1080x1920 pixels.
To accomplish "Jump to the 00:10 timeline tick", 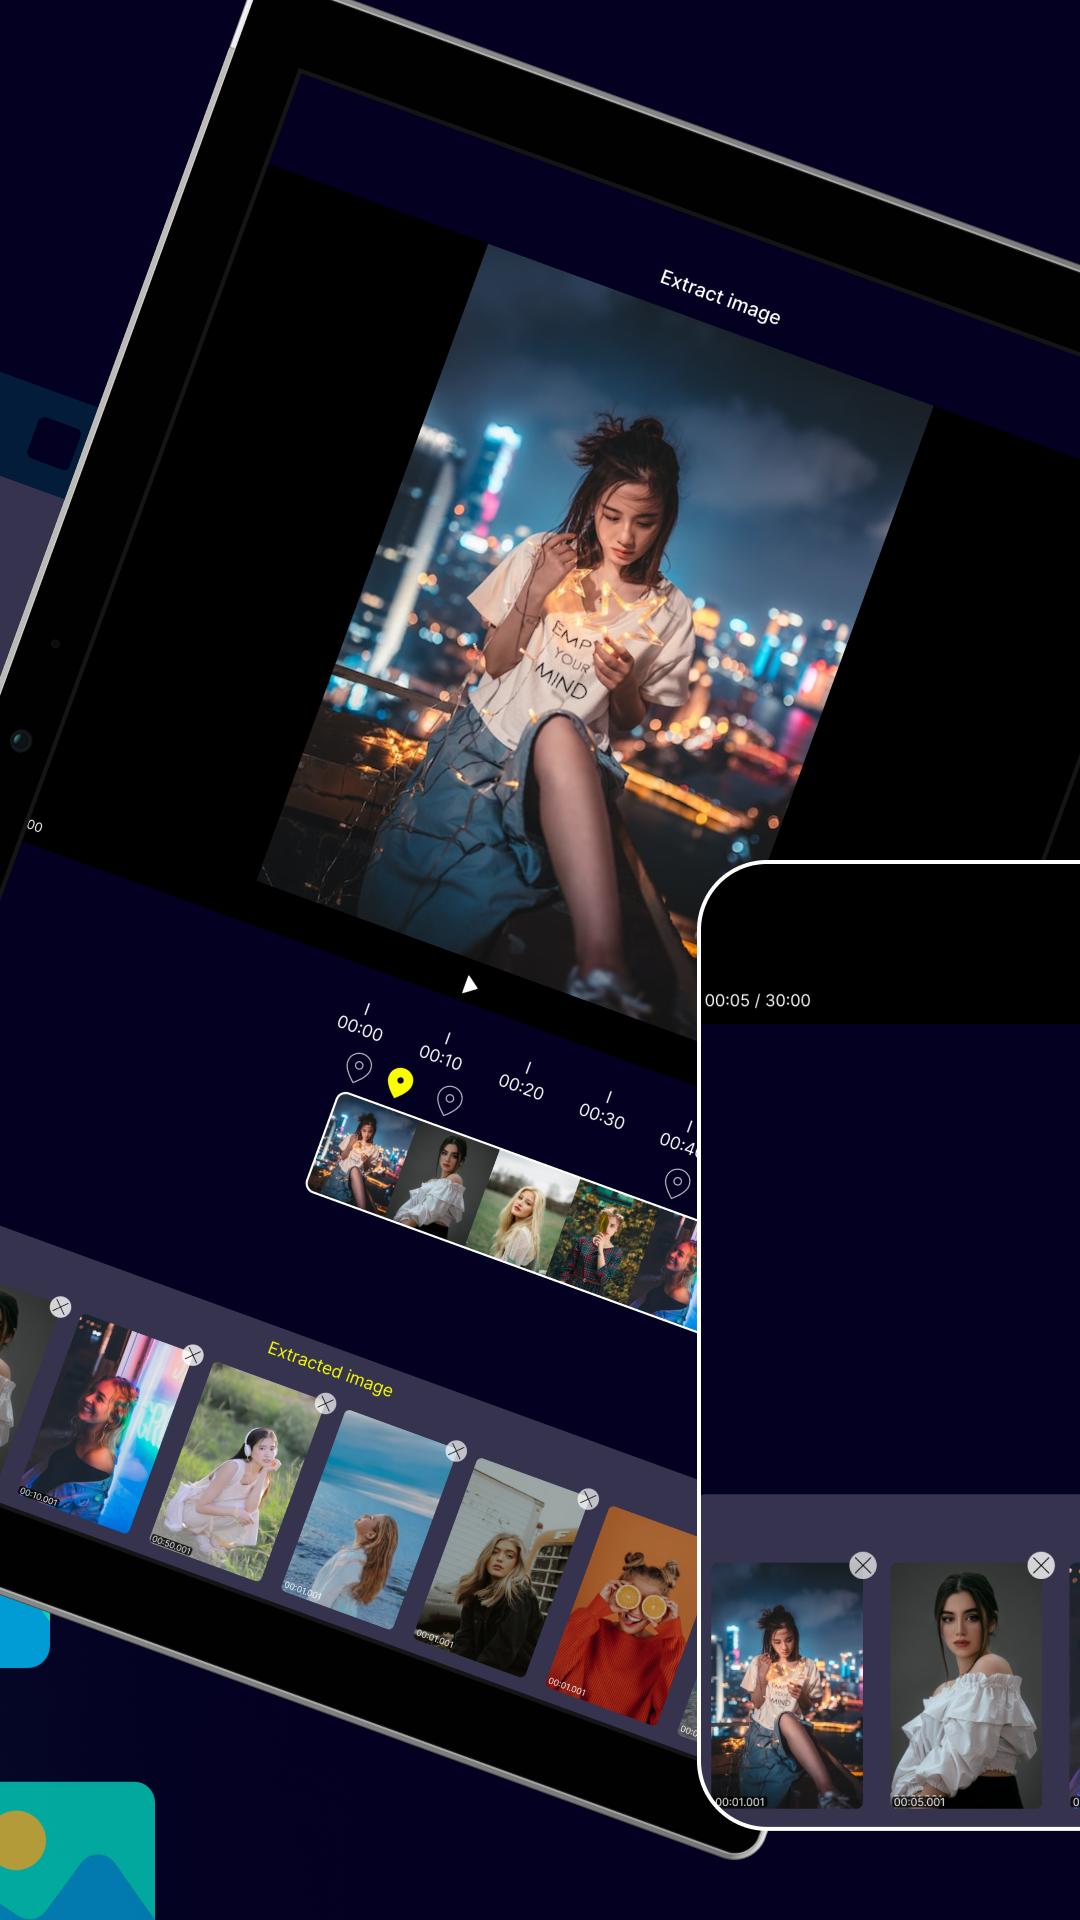I will (x=442, y=1053).
